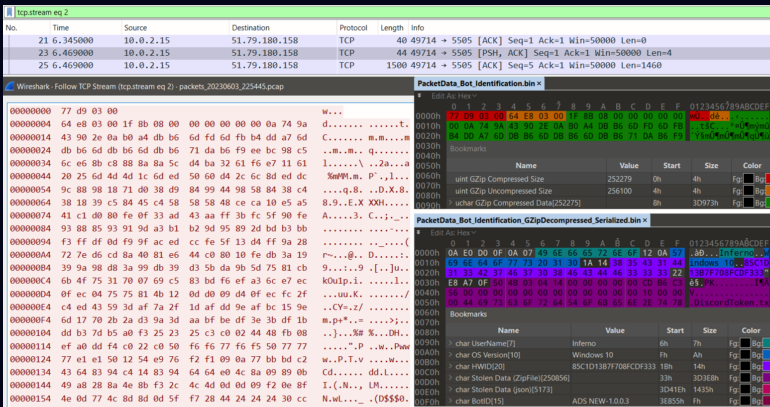Click the orange-highlighted bytes 64 E8 03 00

[x=535, y=116]
